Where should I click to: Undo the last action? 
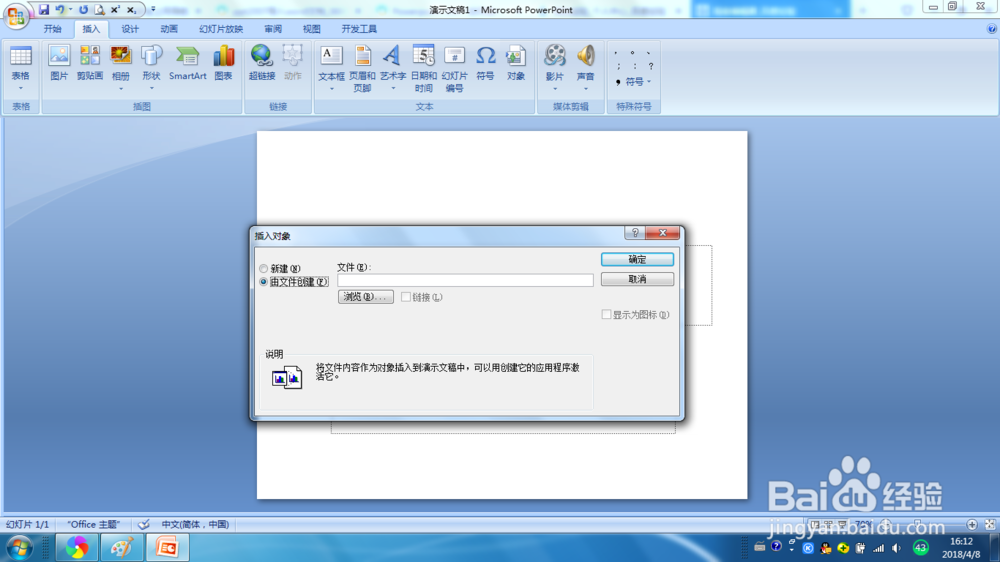click(x=60, y=10)
